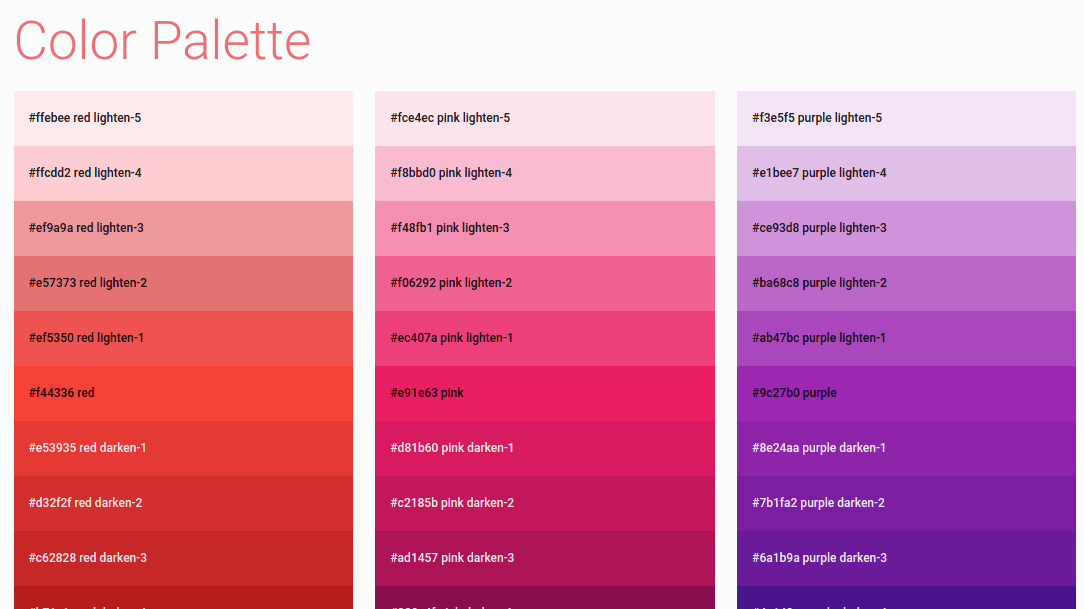Pick the base #9c27b0 purple swatch
Screen dimensions: 1084x609
tap(906, 393)
